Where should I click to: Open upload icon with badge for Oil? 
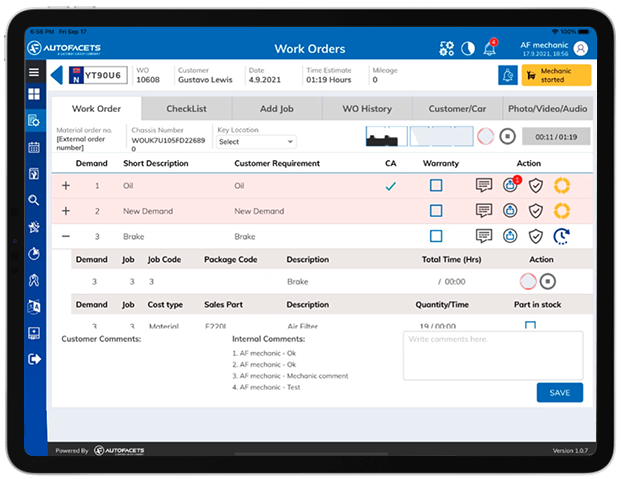click(511, 184)
